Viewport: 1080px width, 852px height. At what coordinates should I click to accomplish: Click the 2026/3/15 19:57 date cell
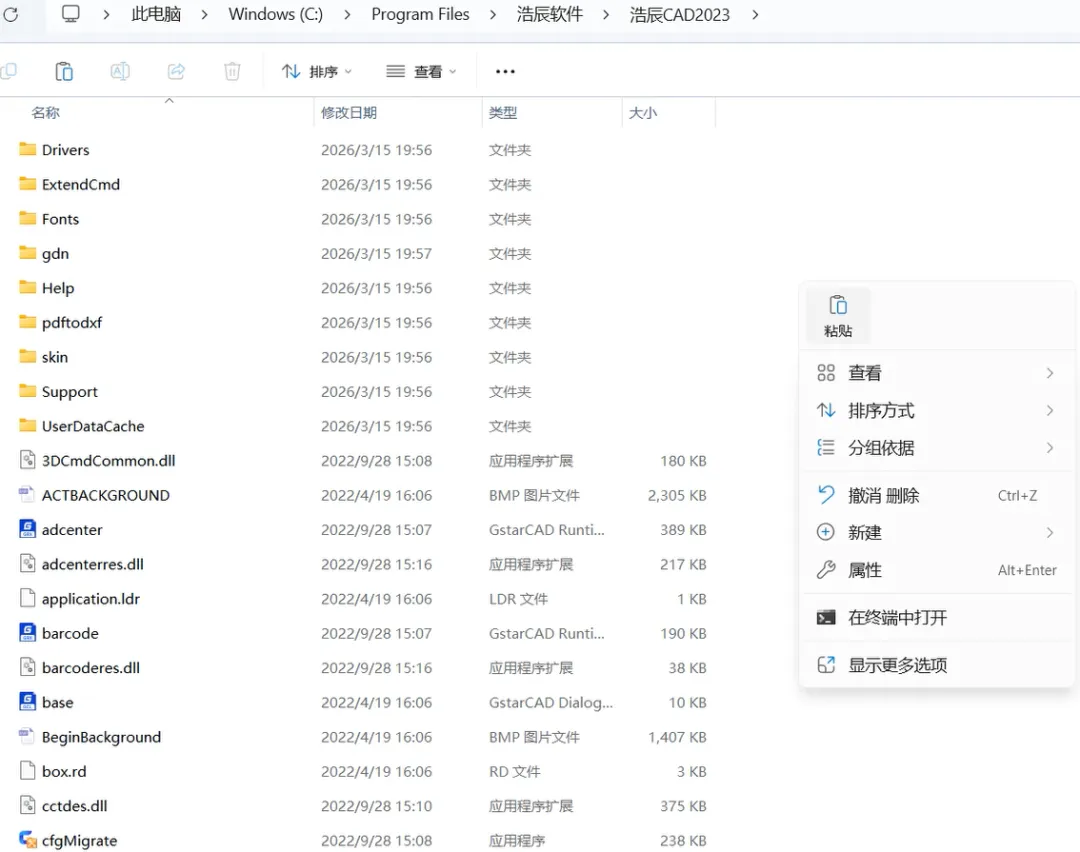pyautogui.click(x=376, y=253)
